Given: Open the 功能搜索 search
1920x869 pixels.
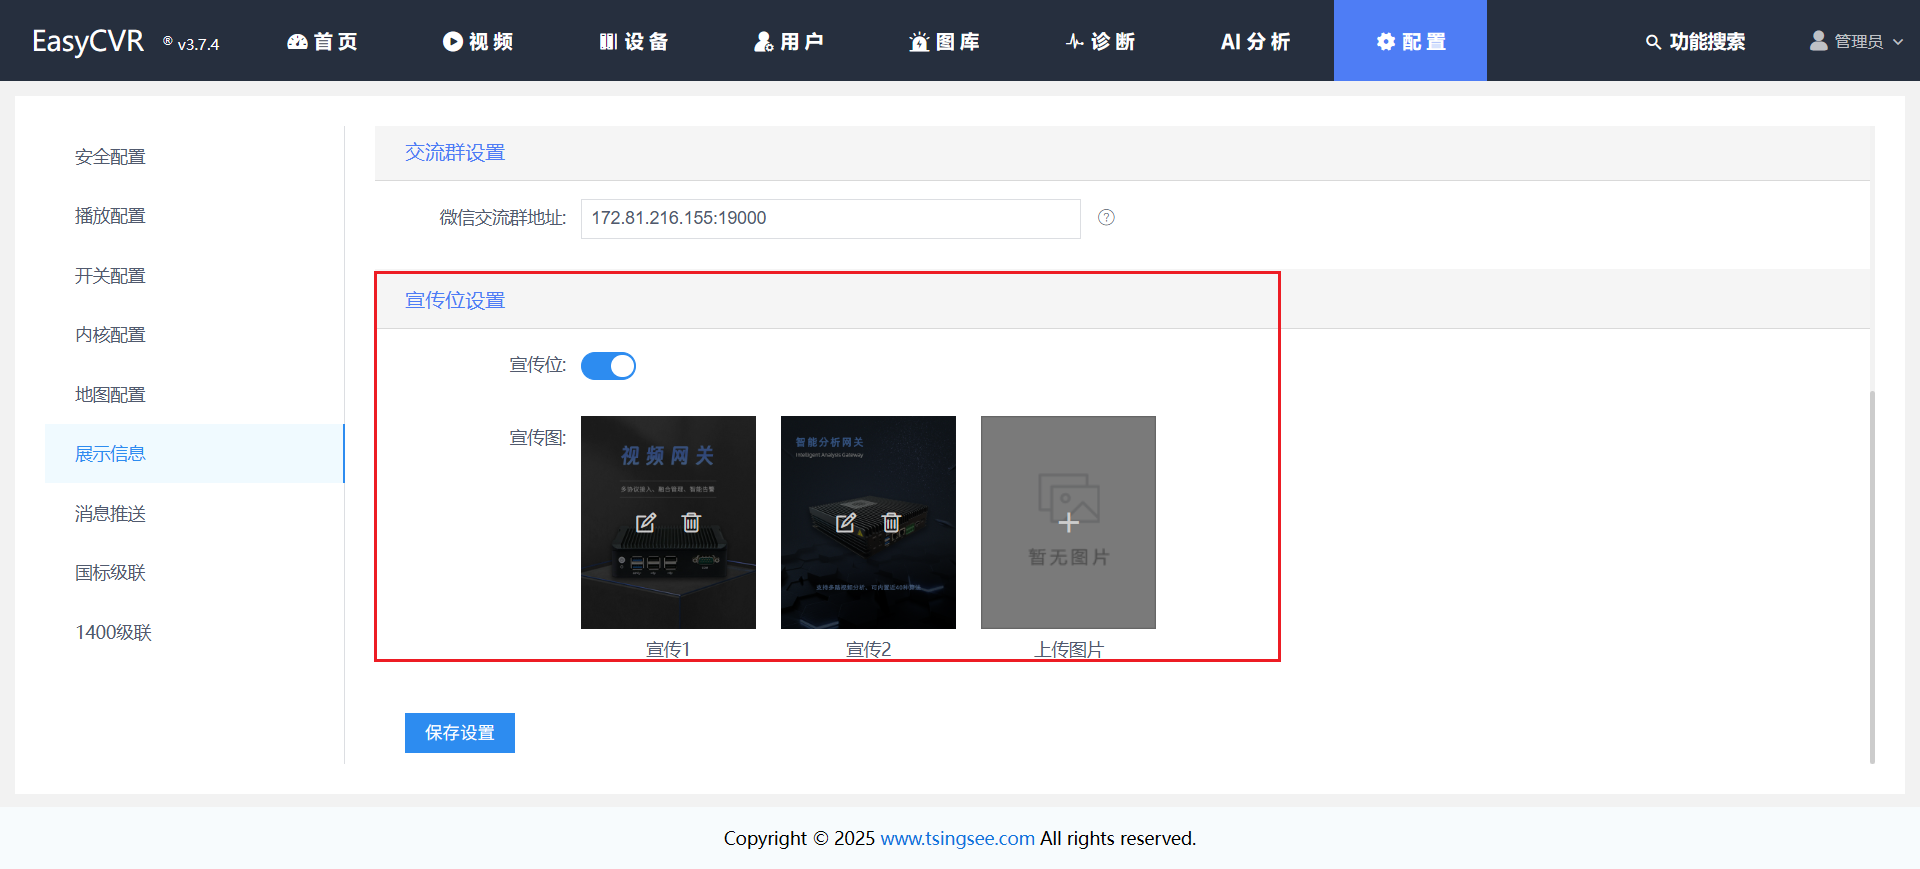Looking at the screenshot, I should click(x=1695, y=41).
